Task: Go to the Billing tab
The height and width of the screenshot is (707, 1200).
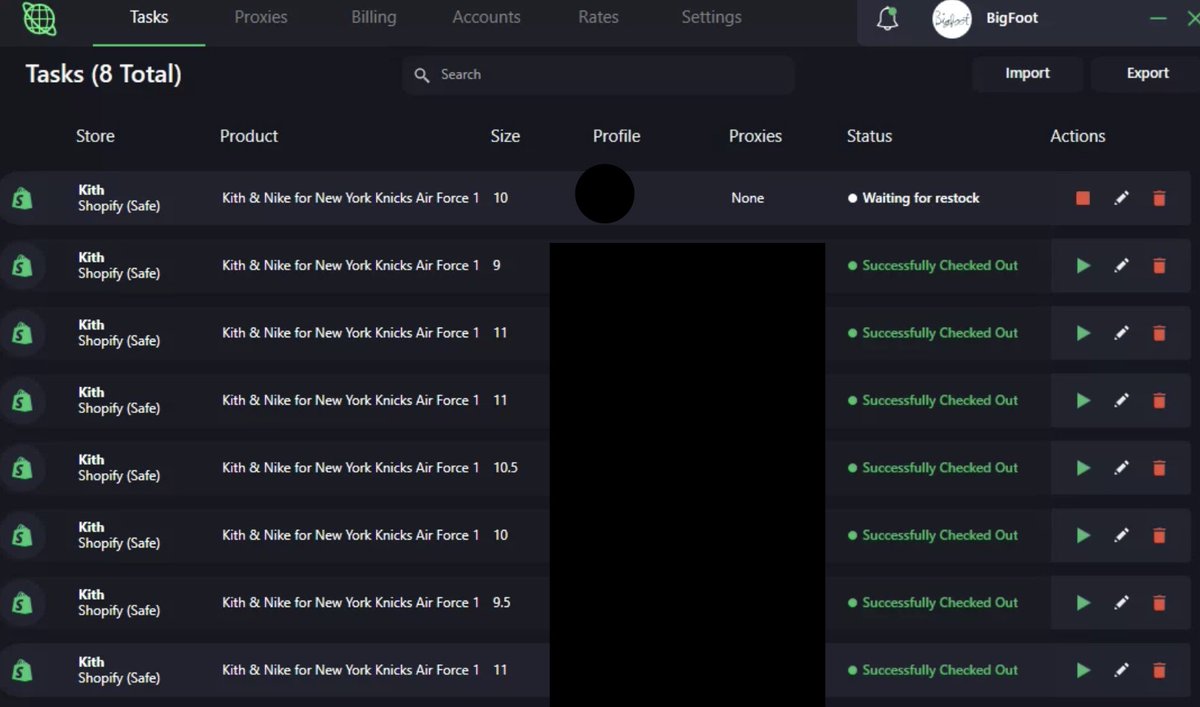Action: pos(374,17)
